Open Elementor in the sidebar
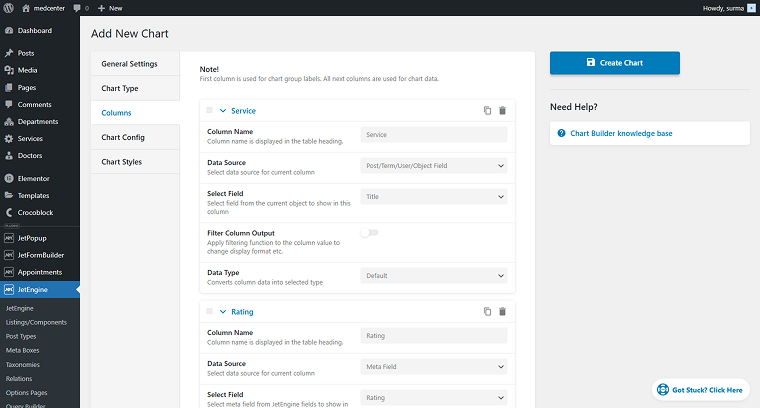The width and height of the screenshot is (760, 408). 40,178
